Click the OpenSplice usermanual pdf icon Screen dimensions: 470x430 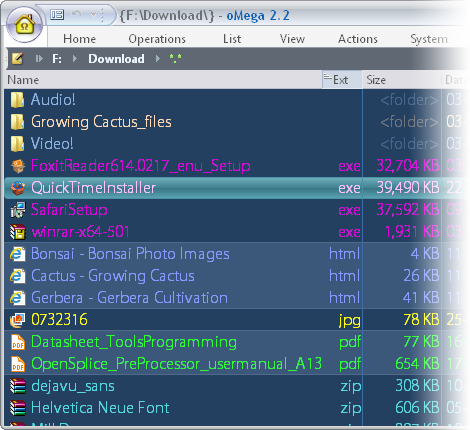[18, 364]
